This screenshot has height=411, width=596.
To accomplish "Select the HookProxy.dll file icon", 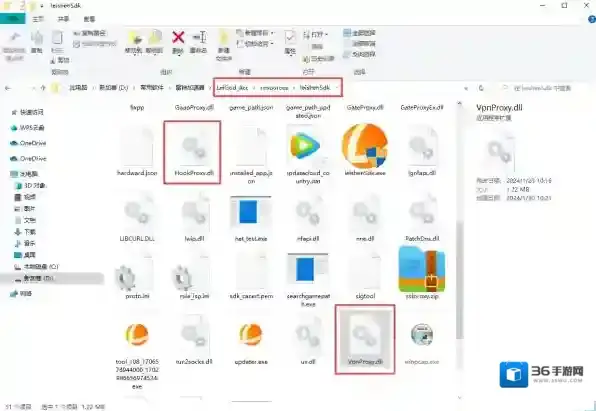I will point(194,148).
